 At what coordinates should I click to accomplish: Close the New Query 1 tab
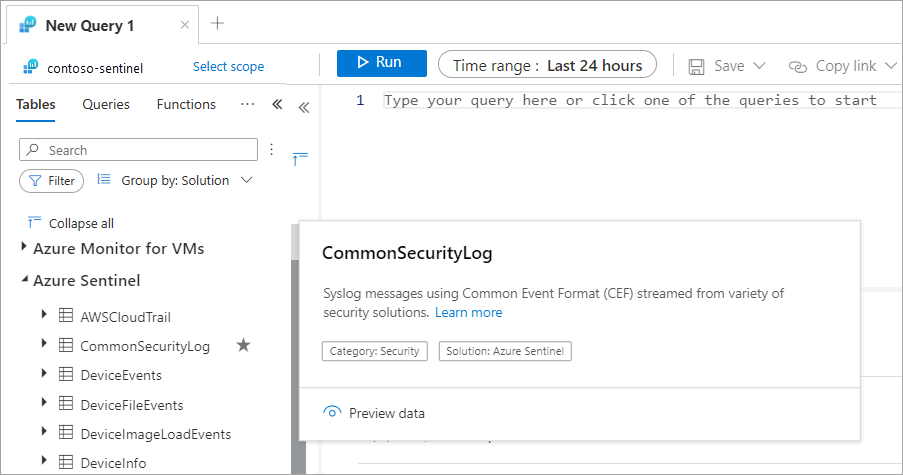click(x=184, y=25)
